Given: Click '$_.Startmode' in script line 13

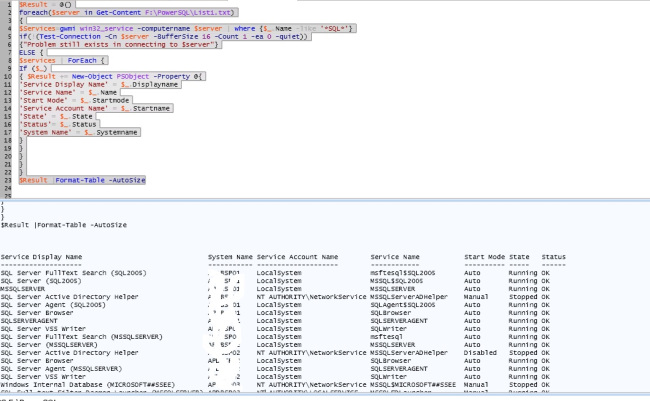Looking at the screenshot, I should coord(104,100).
